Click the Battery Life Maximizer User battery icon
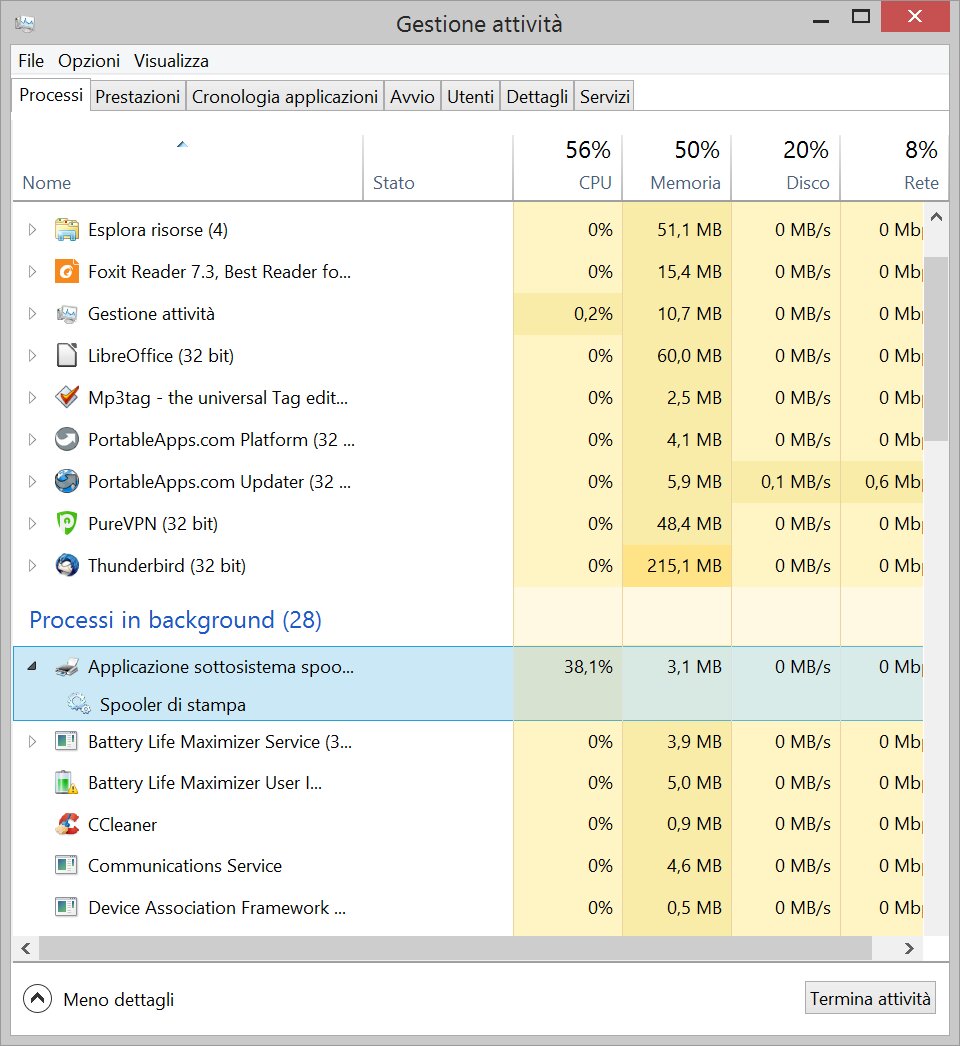Screen dimensions: 960x1046 pyautogui.click(x=66, y=782)
